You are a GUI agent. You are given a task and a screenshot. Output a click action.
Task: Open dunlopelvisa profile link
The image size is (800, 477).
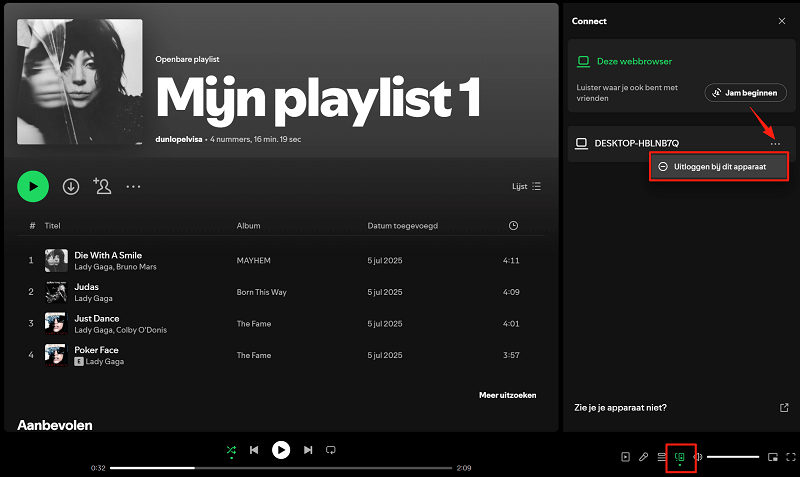pos(179,139)
